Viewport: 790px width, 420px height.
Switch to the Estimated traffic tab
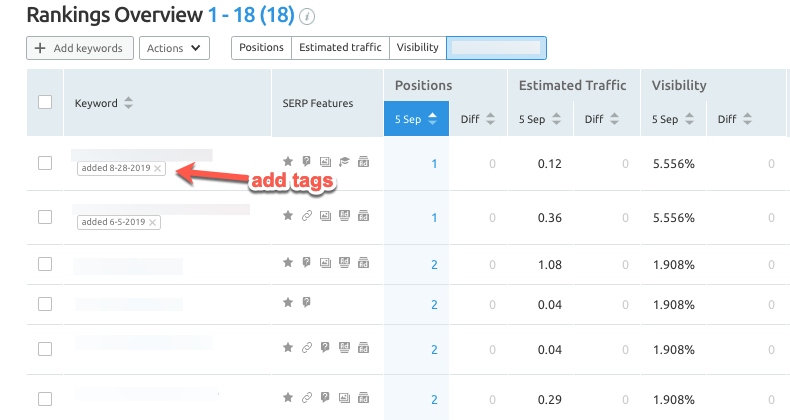pyautogui.click(x=340, y=48)
